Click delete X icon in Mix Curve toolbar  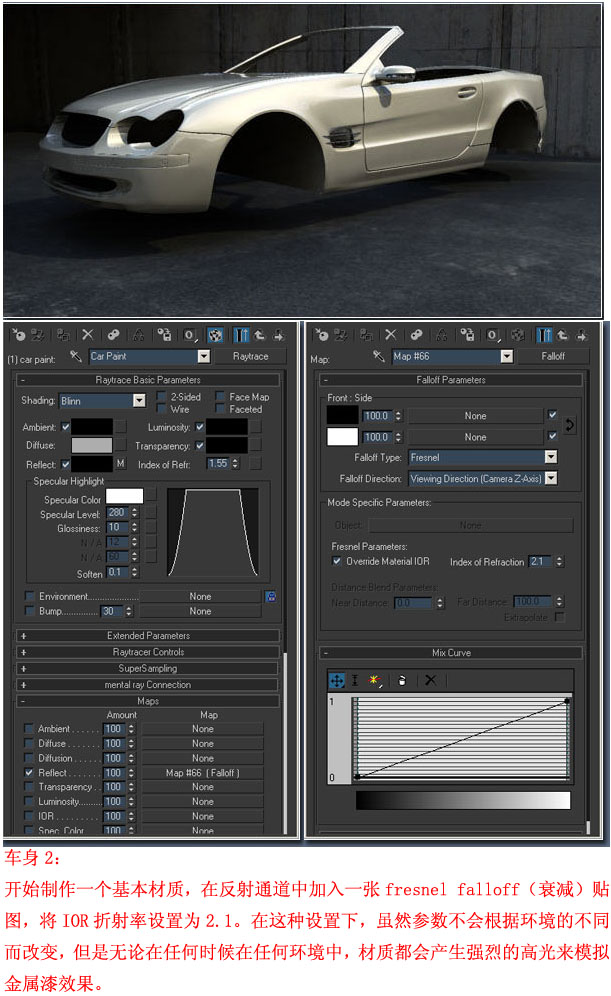pos(430,680)
